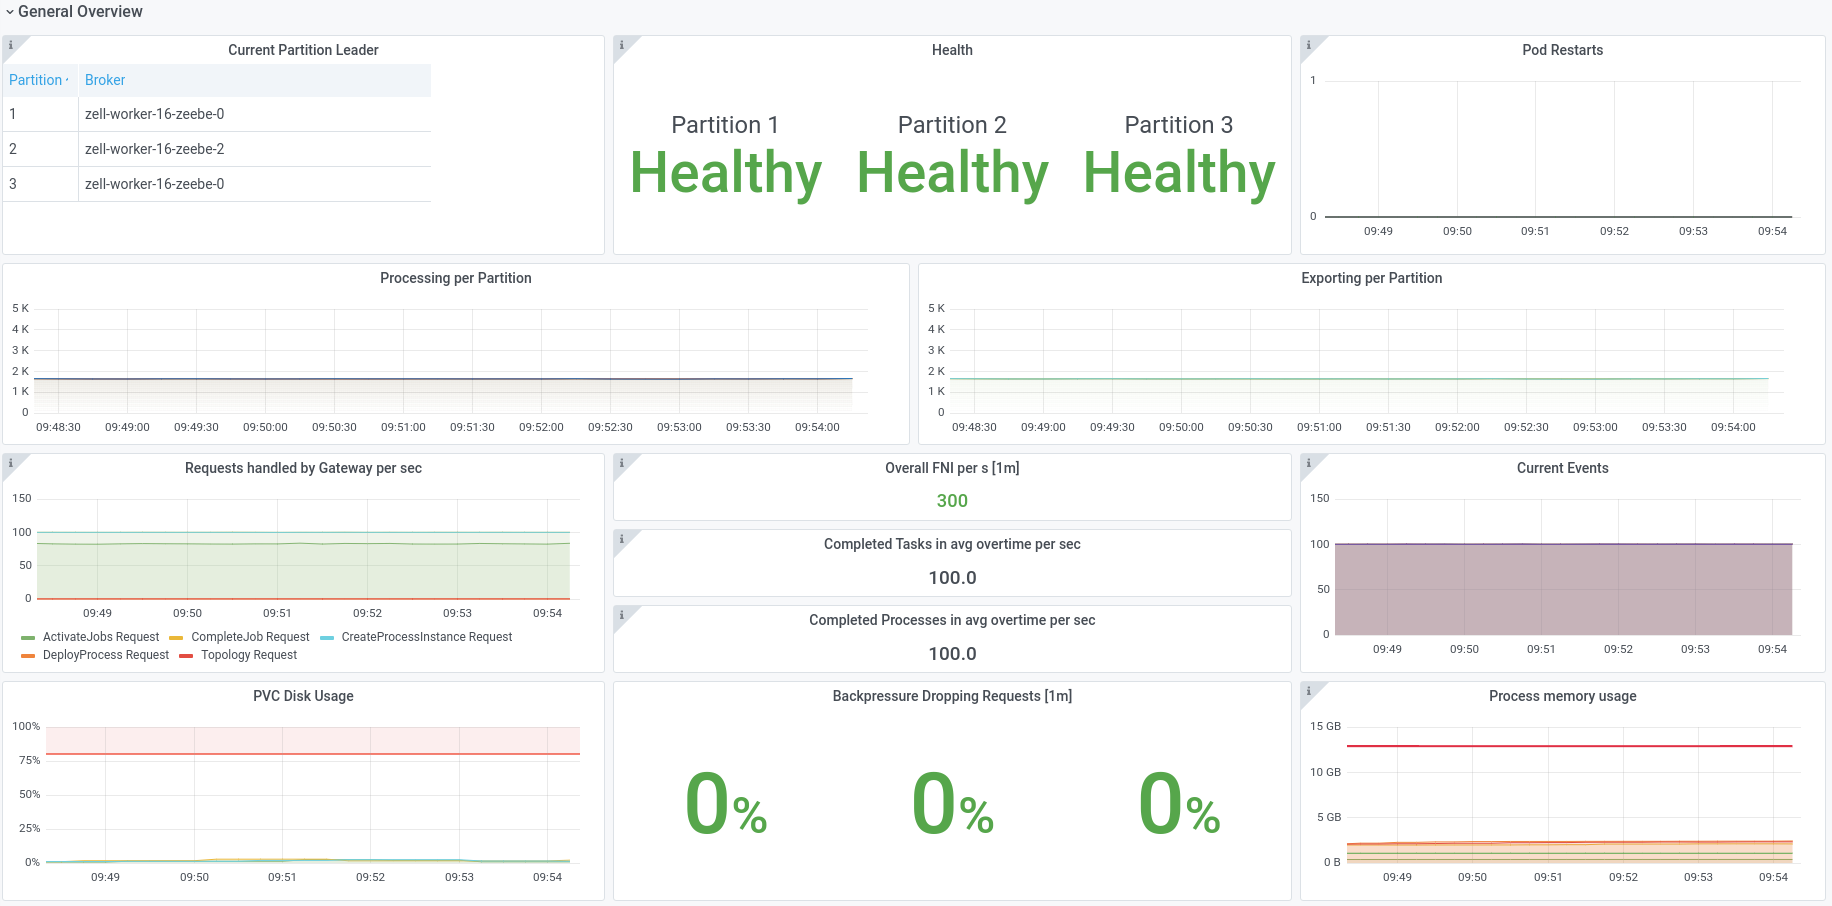Toggle ActivateJobs Request series in legend
Image resolution: width=1832 pixels, height=906 pixels.
click(101, 637)
